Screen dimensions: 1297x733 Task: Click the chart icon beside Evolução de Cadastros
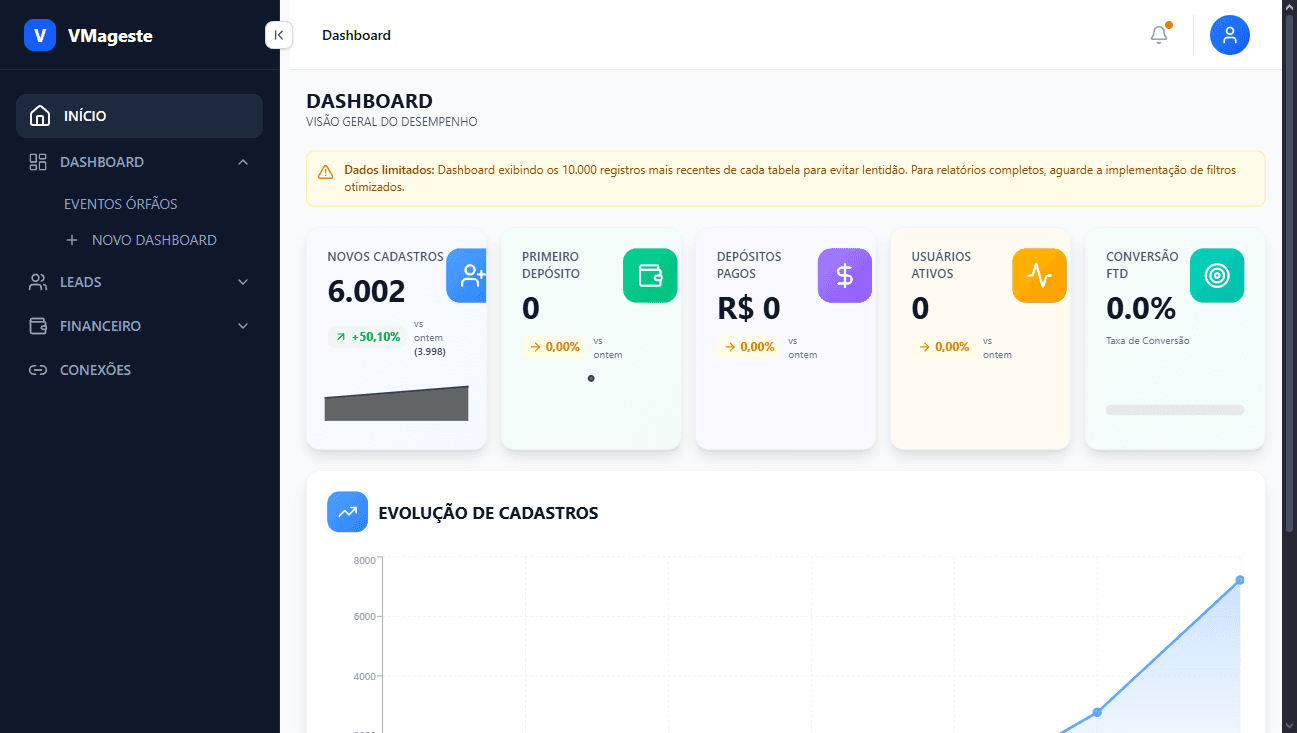pos(347,511)
